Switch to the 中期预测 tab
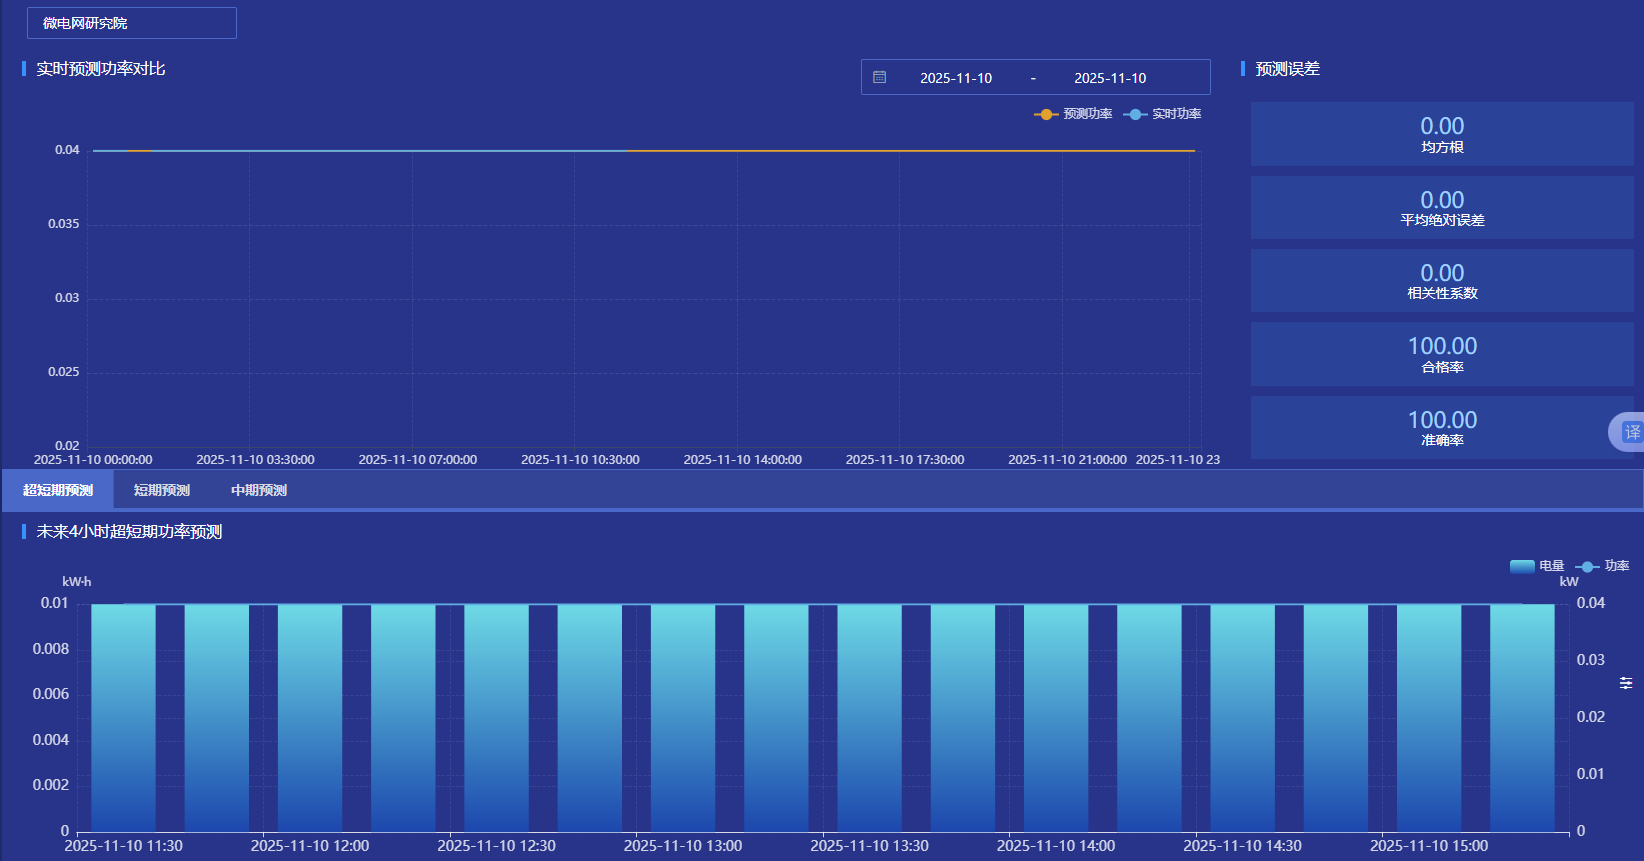 pos(259,490)
